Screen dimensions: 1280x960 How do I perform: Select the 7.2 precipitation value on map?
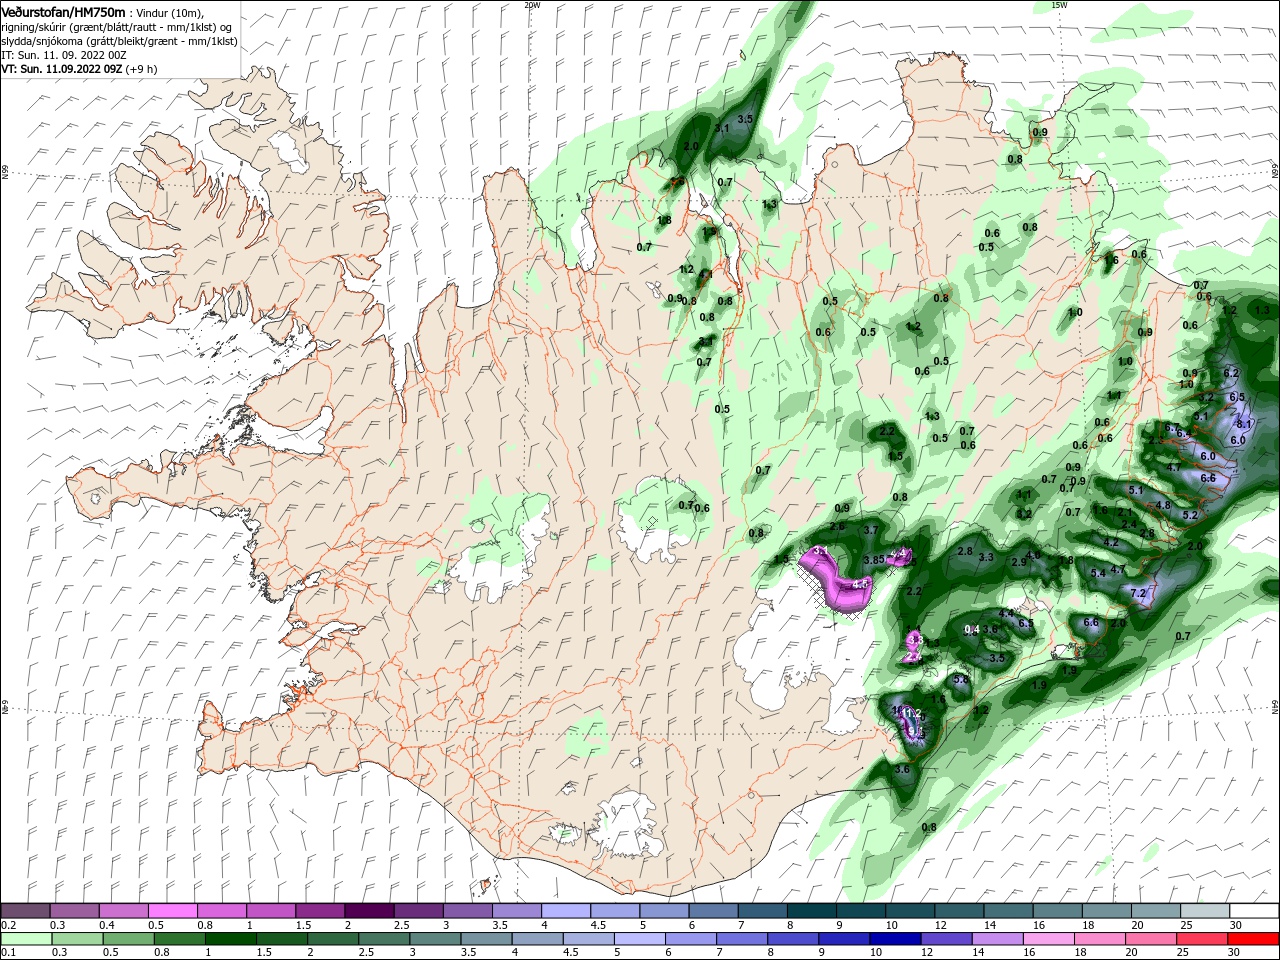tap(1137, 593)
